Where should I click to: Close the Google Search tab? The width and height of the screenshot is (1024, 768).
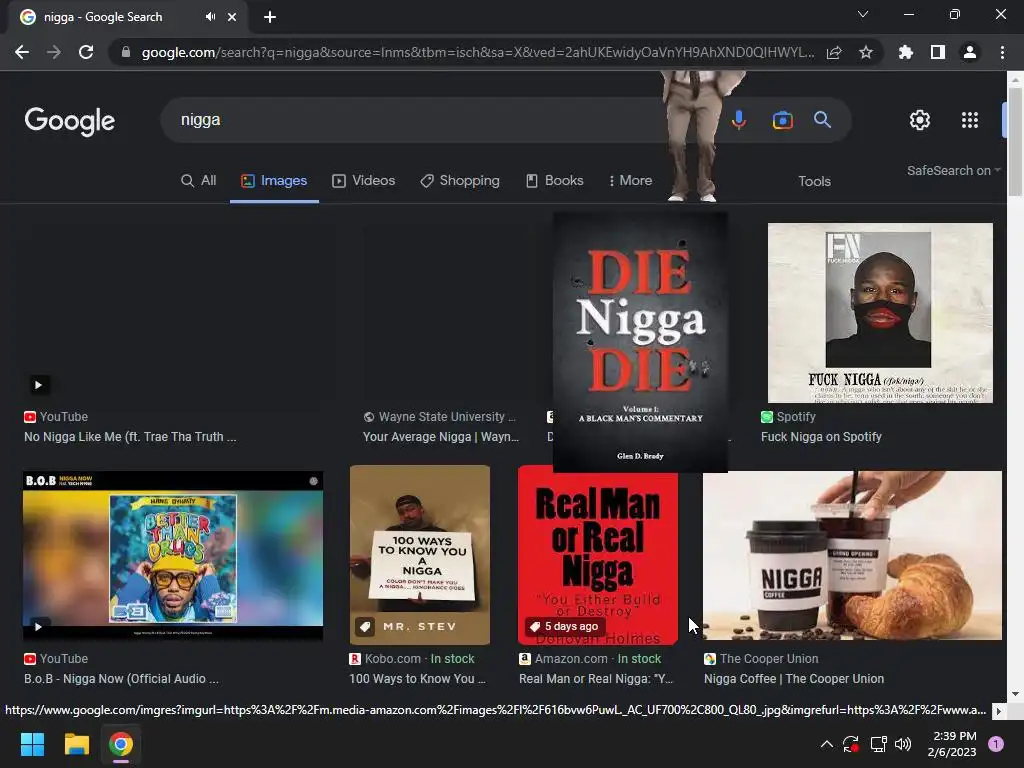tap(232, 17)
